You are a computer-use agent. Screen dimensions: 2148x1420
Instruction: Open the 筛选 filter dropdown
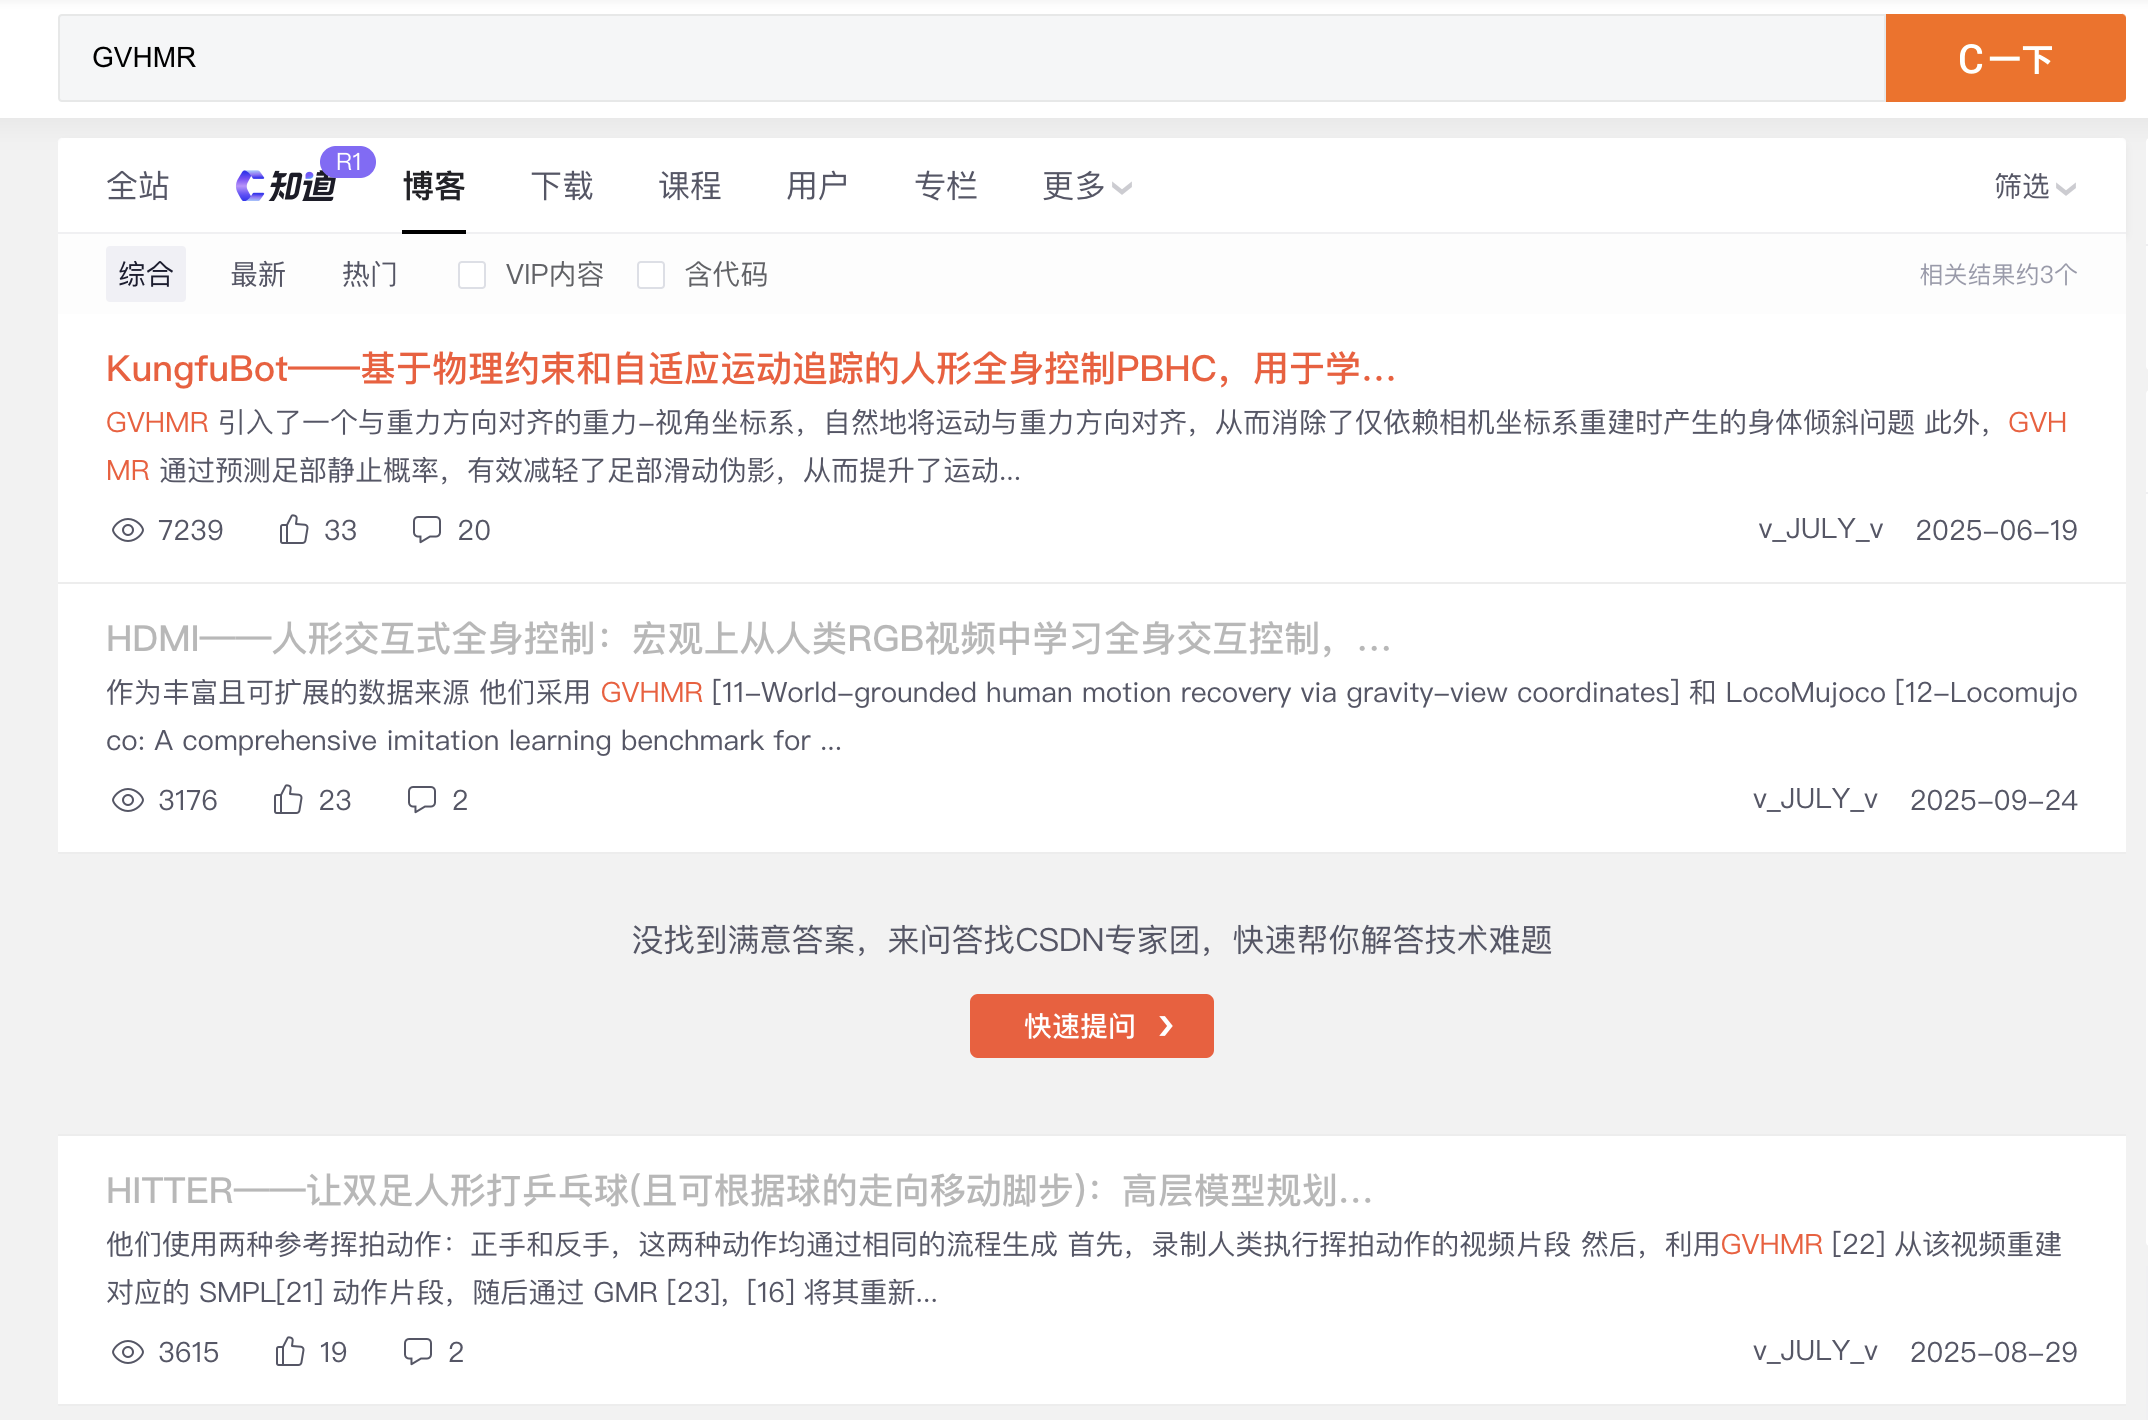click(2034, 187)
